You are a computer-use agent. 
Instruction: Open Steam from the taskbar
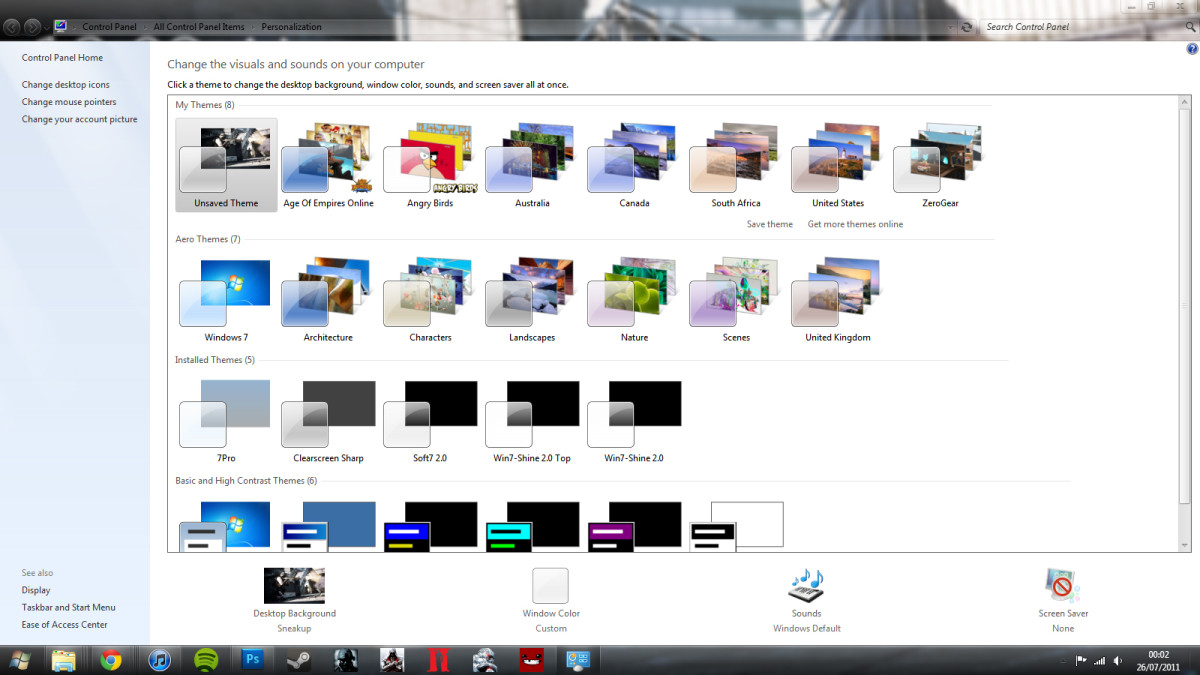[x=298, y=659]
